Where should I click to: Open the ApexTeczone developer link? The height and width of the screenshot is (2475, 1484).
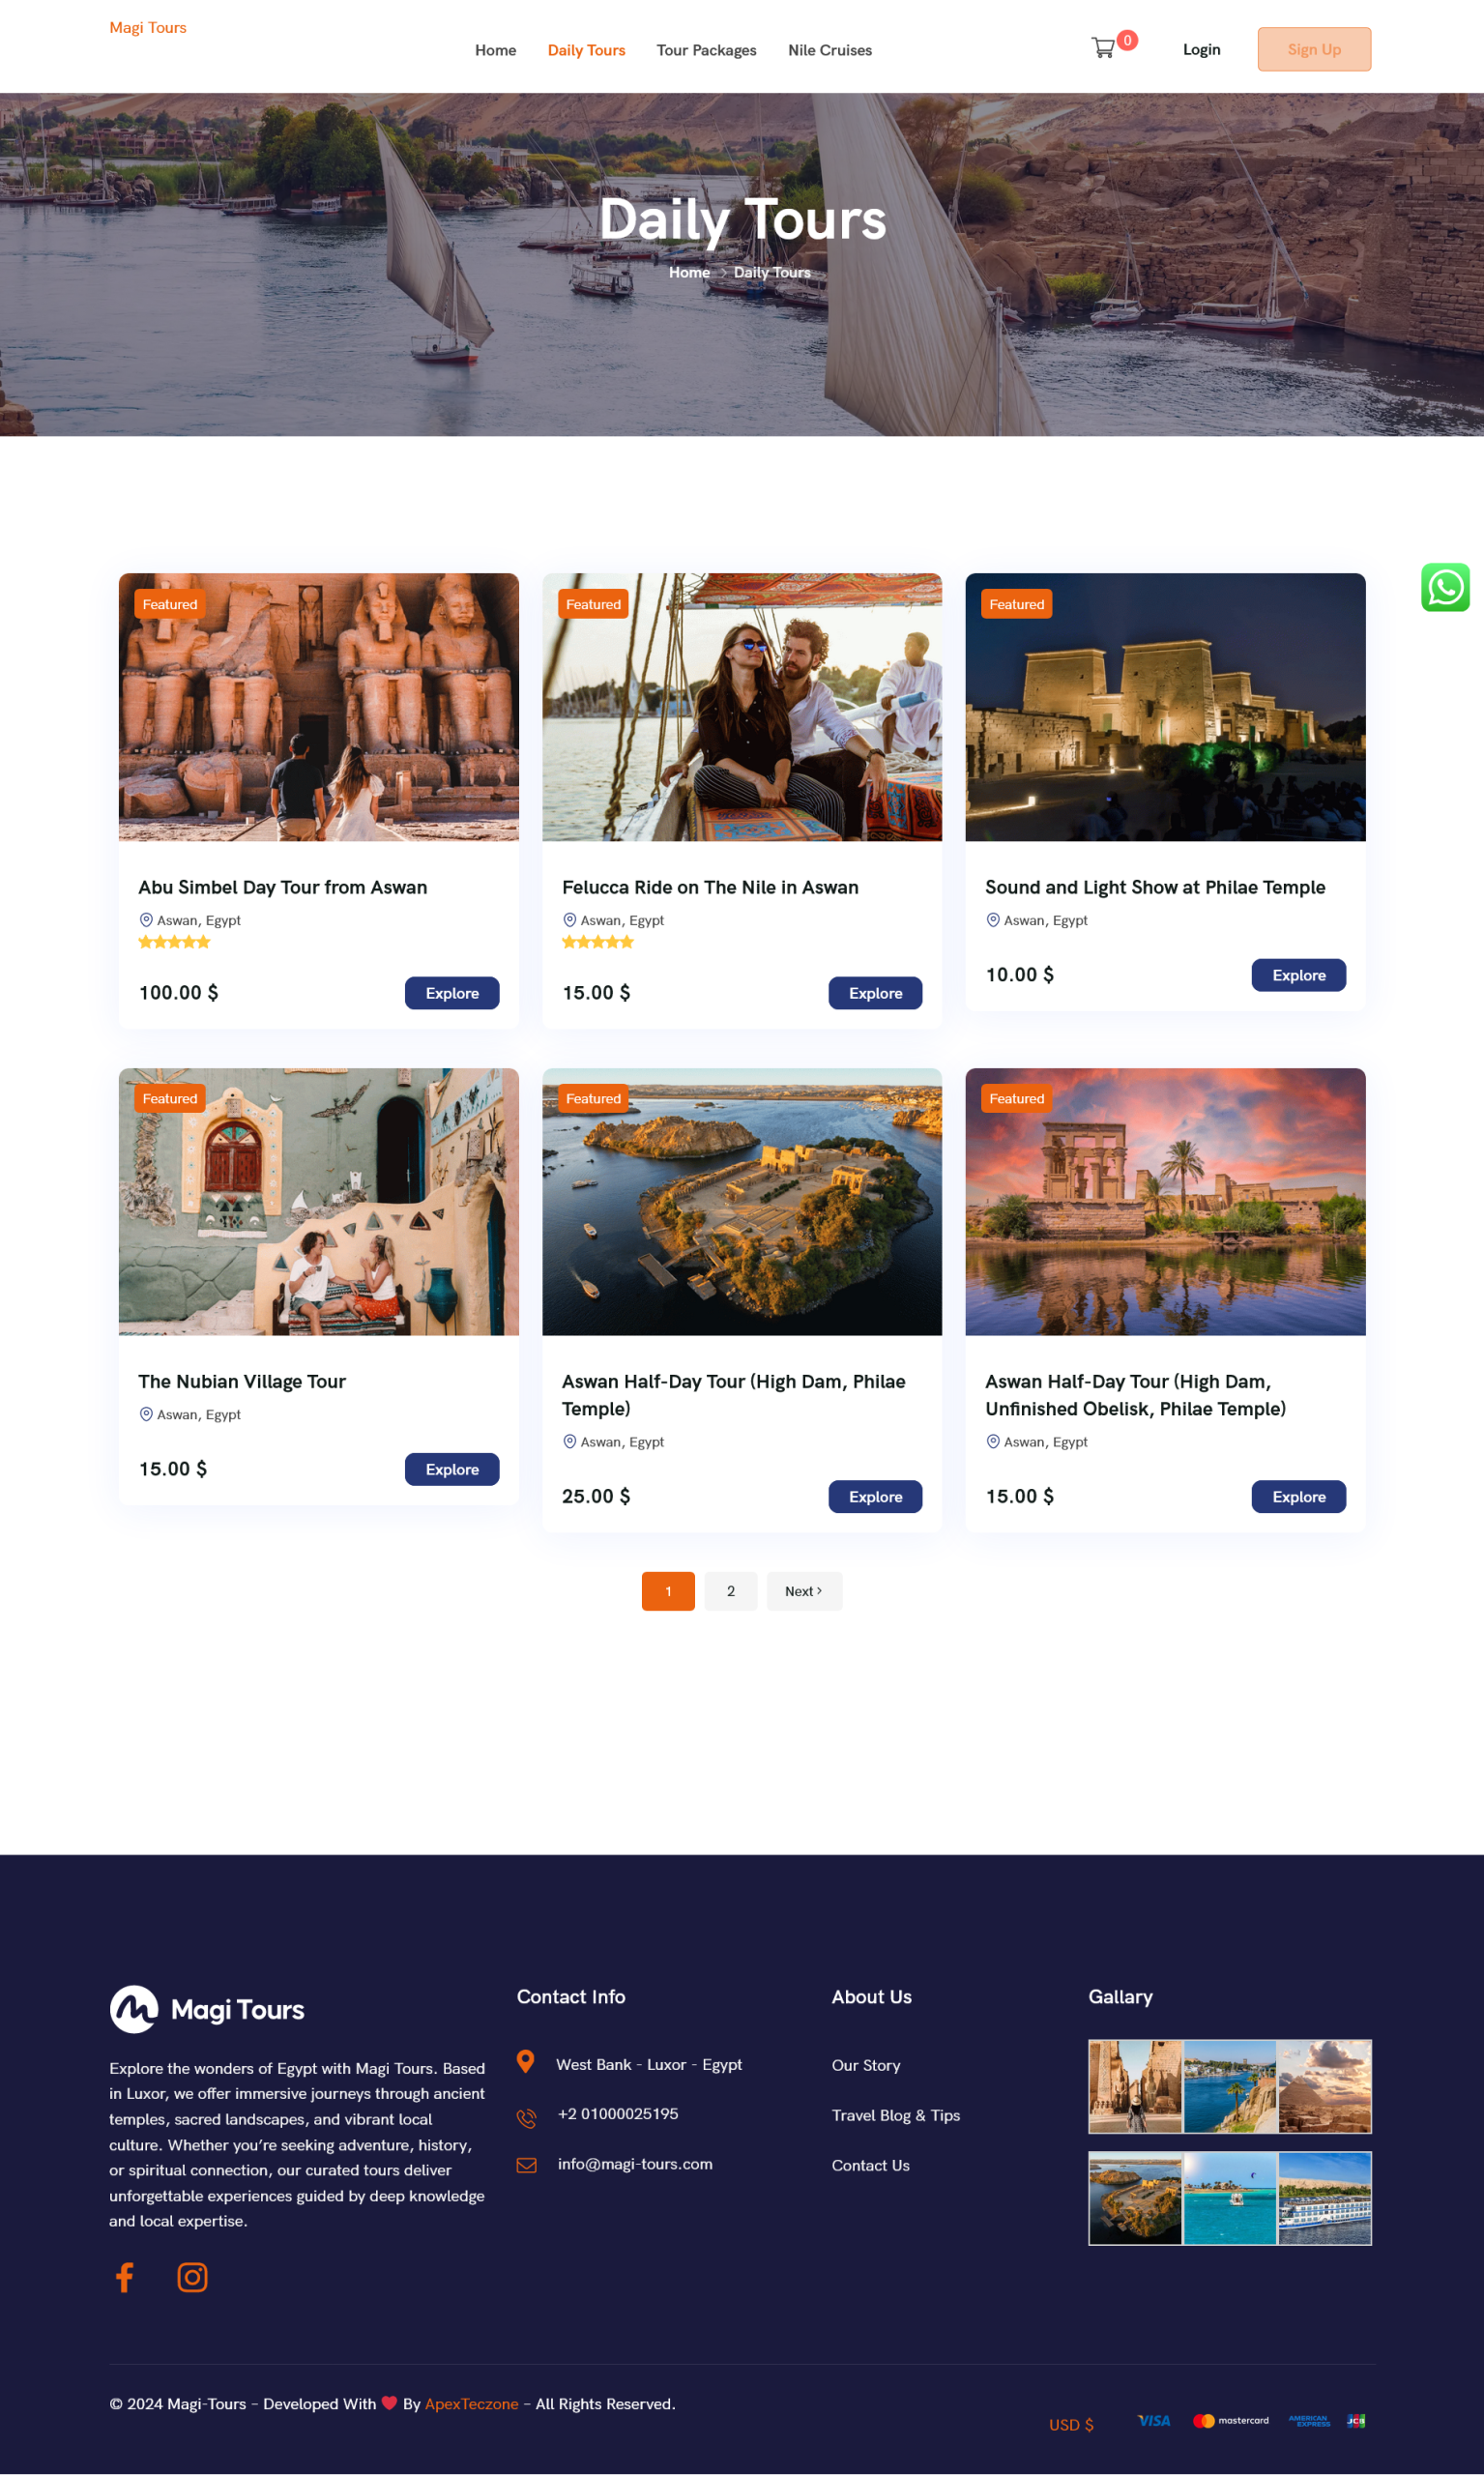471,2403
